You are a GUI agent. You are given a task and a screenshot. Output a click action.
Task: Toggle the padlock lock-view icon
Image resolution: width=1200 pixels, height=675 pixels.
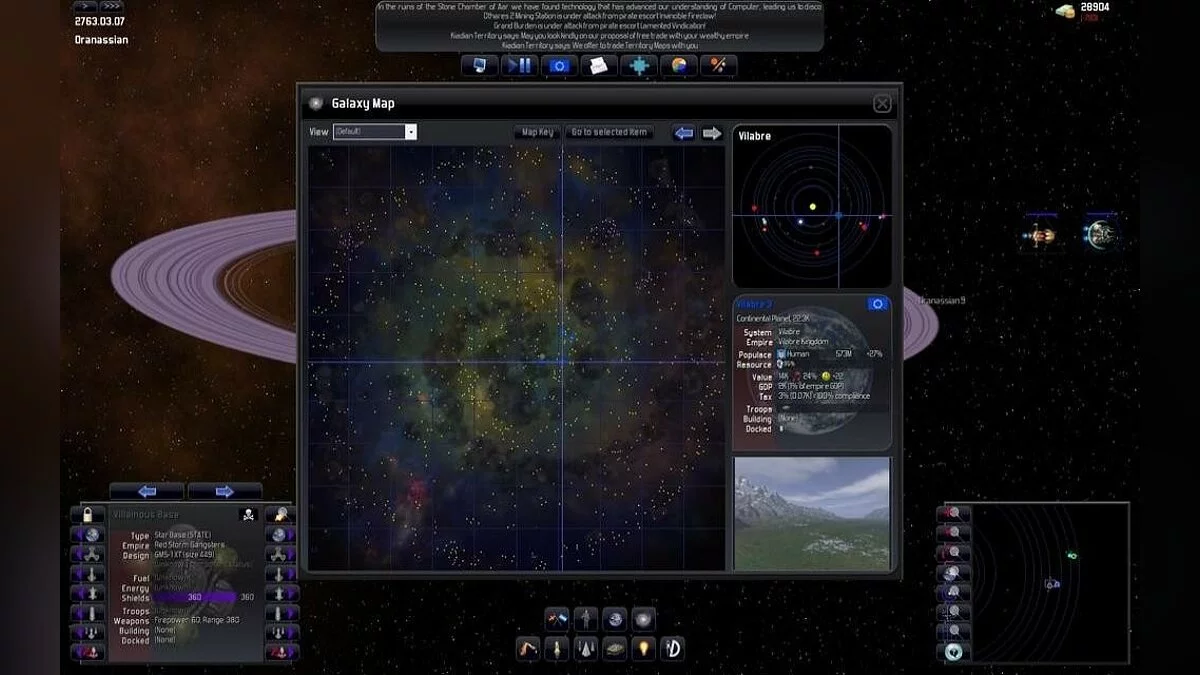tap(87, 515)
